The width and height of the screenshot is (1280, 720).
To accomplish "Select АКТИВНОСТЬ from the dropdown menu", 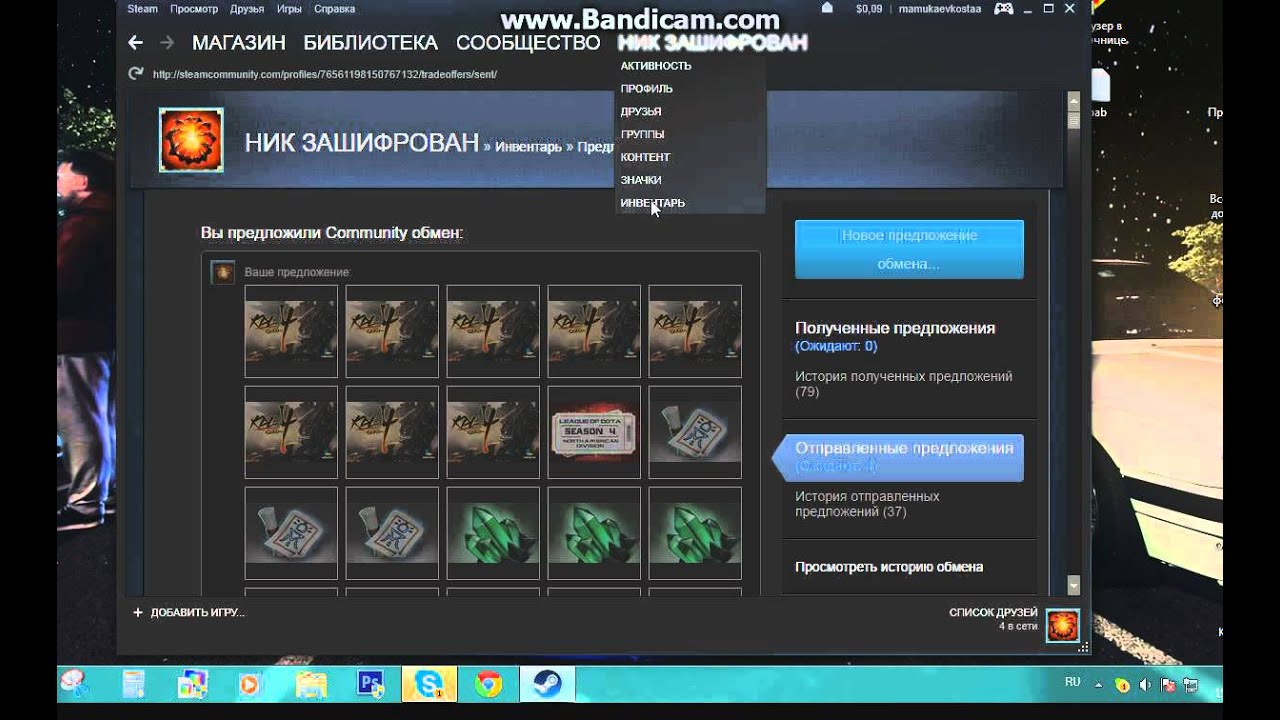I will [656, 66].
